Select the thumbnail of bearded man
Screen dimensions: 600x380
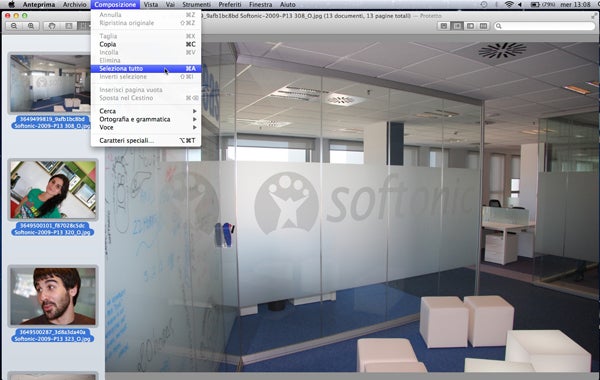point(53,296)
